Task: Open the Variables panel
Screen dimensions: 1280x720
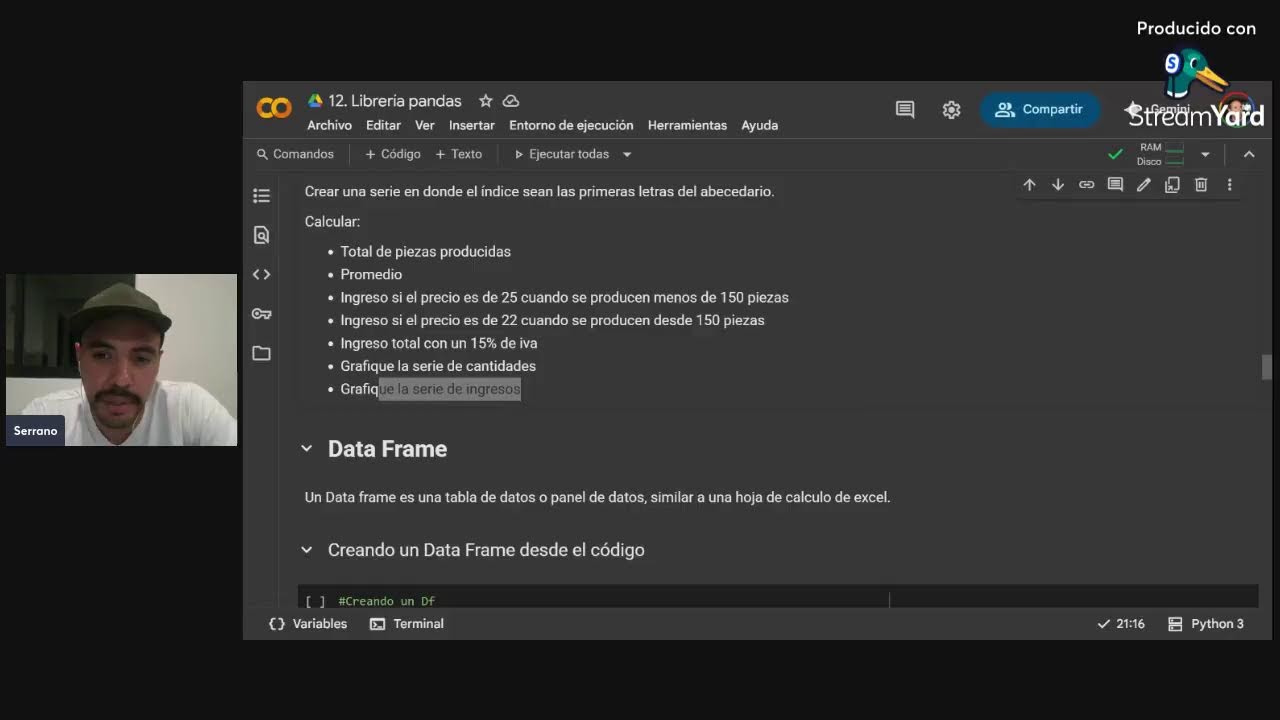Action: [308, 623]
